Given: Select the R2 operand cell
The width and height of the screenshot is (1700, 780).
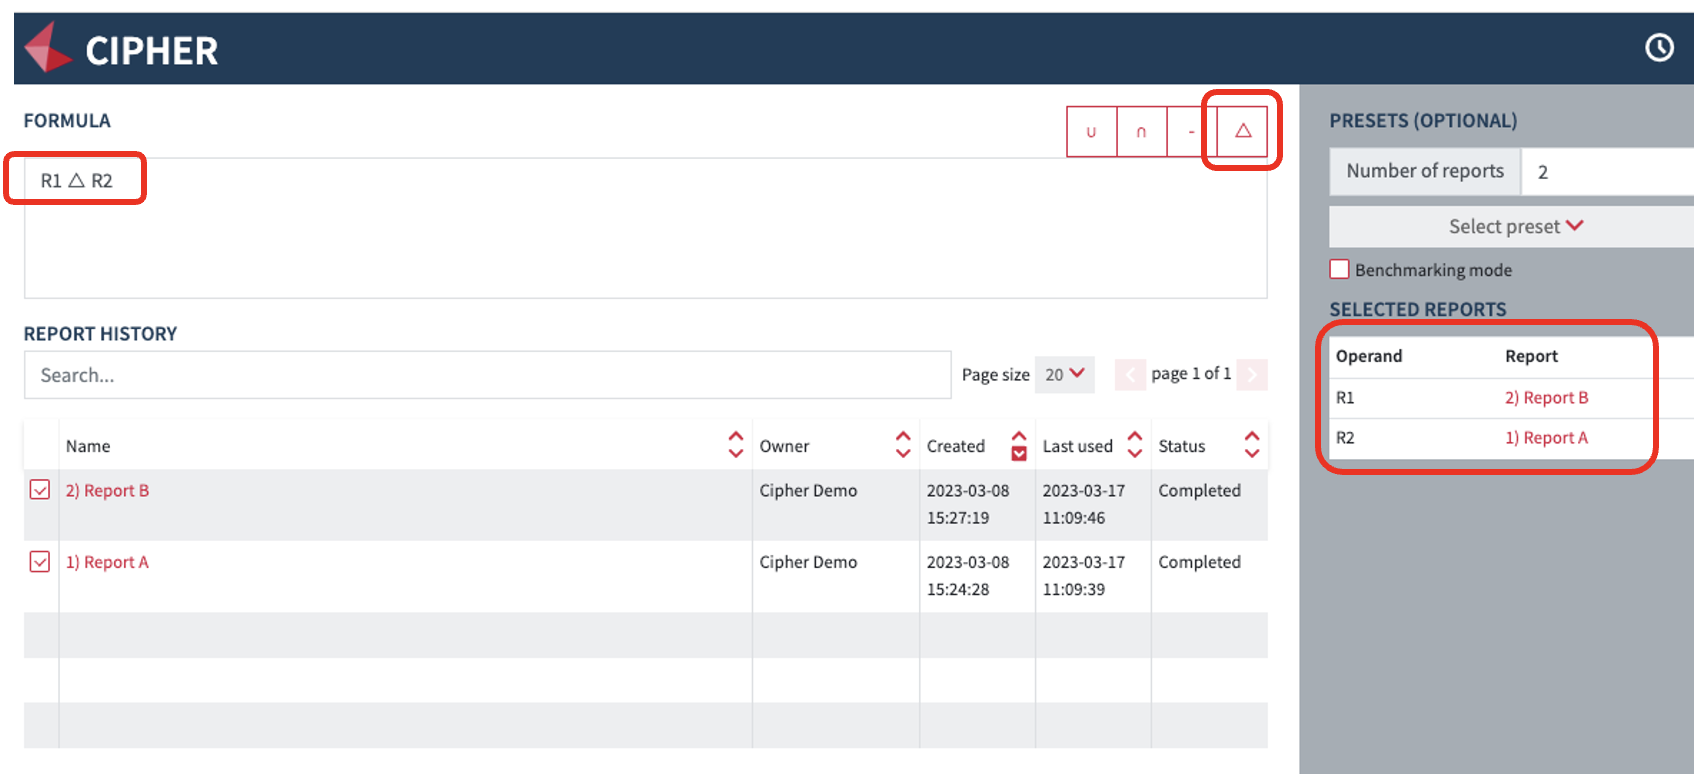Looking at the screenshot, I should [x=1345, y=438].
